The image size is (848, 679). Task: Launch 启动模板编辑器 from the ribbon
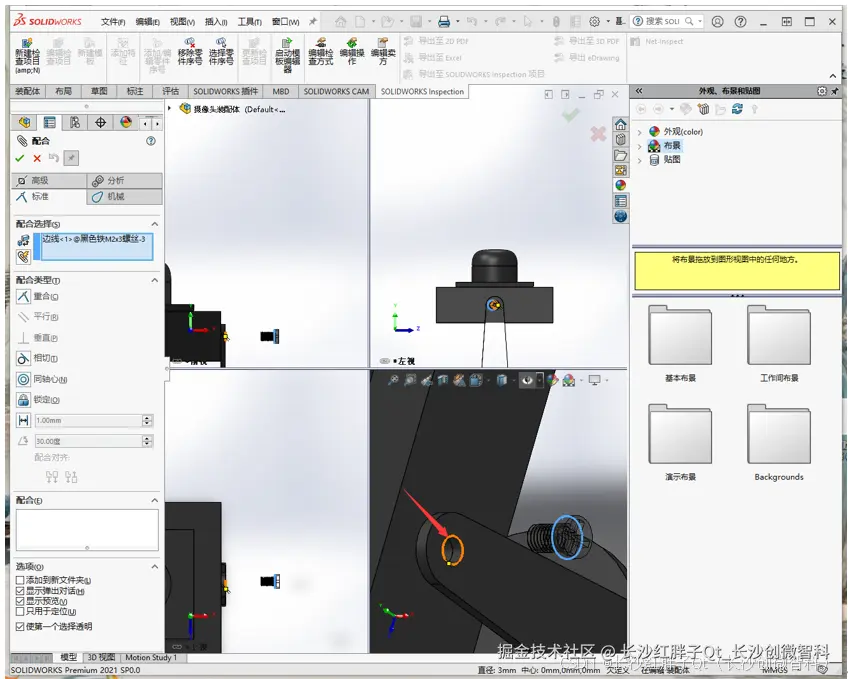click(x=287, y=55)
